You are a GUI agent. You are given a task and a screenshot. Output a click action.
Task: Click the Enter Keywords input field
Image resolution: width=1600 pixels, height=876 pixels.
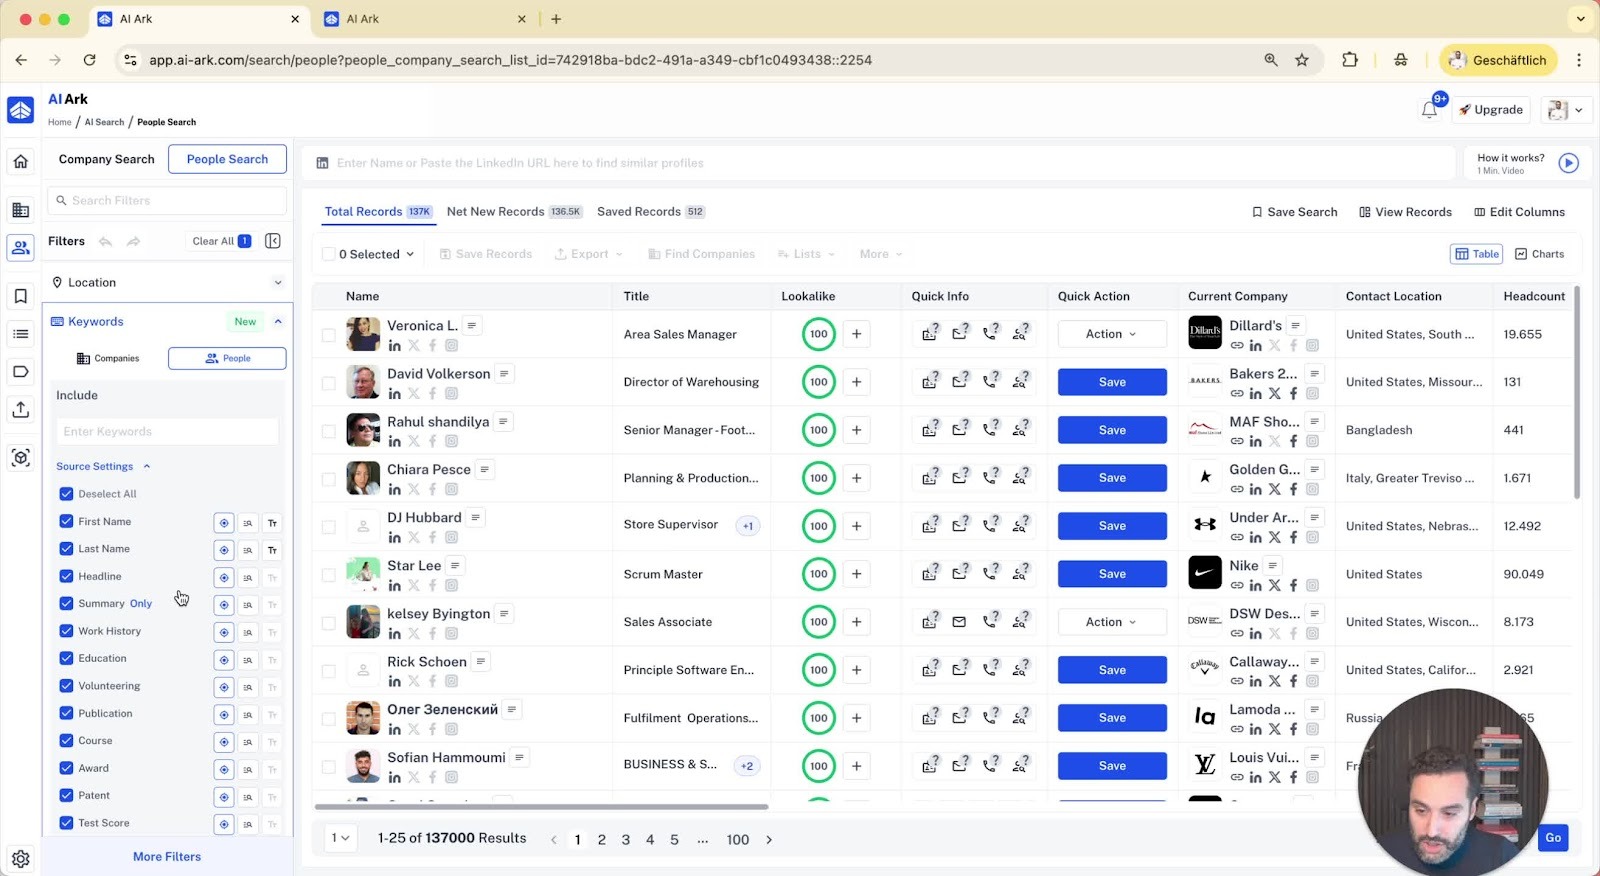point(167,432)
